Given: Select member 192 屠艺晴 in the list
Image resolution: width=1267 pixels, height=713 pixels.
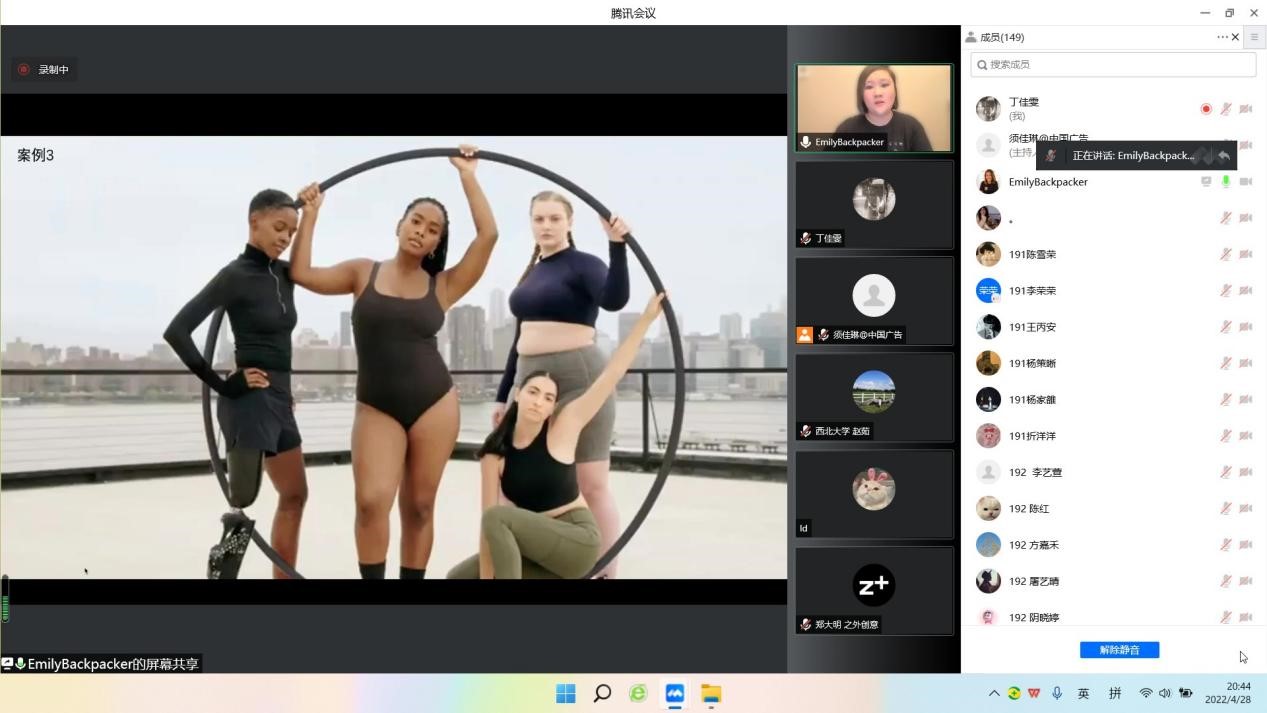Looking at the screenshot, I should pyautogui.click(x=1113, y=581).
